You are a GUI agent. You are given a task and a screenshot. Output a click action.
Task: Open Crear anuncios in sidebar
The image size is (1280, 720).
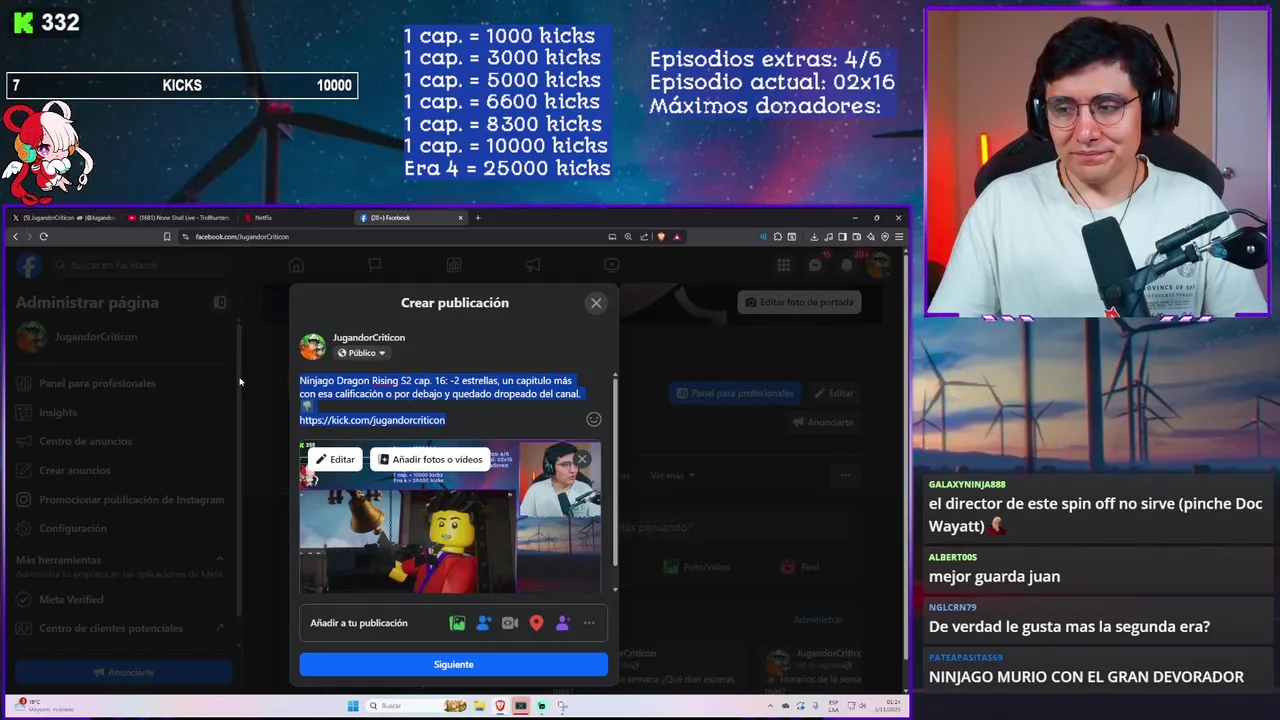[x=75, y=470]
